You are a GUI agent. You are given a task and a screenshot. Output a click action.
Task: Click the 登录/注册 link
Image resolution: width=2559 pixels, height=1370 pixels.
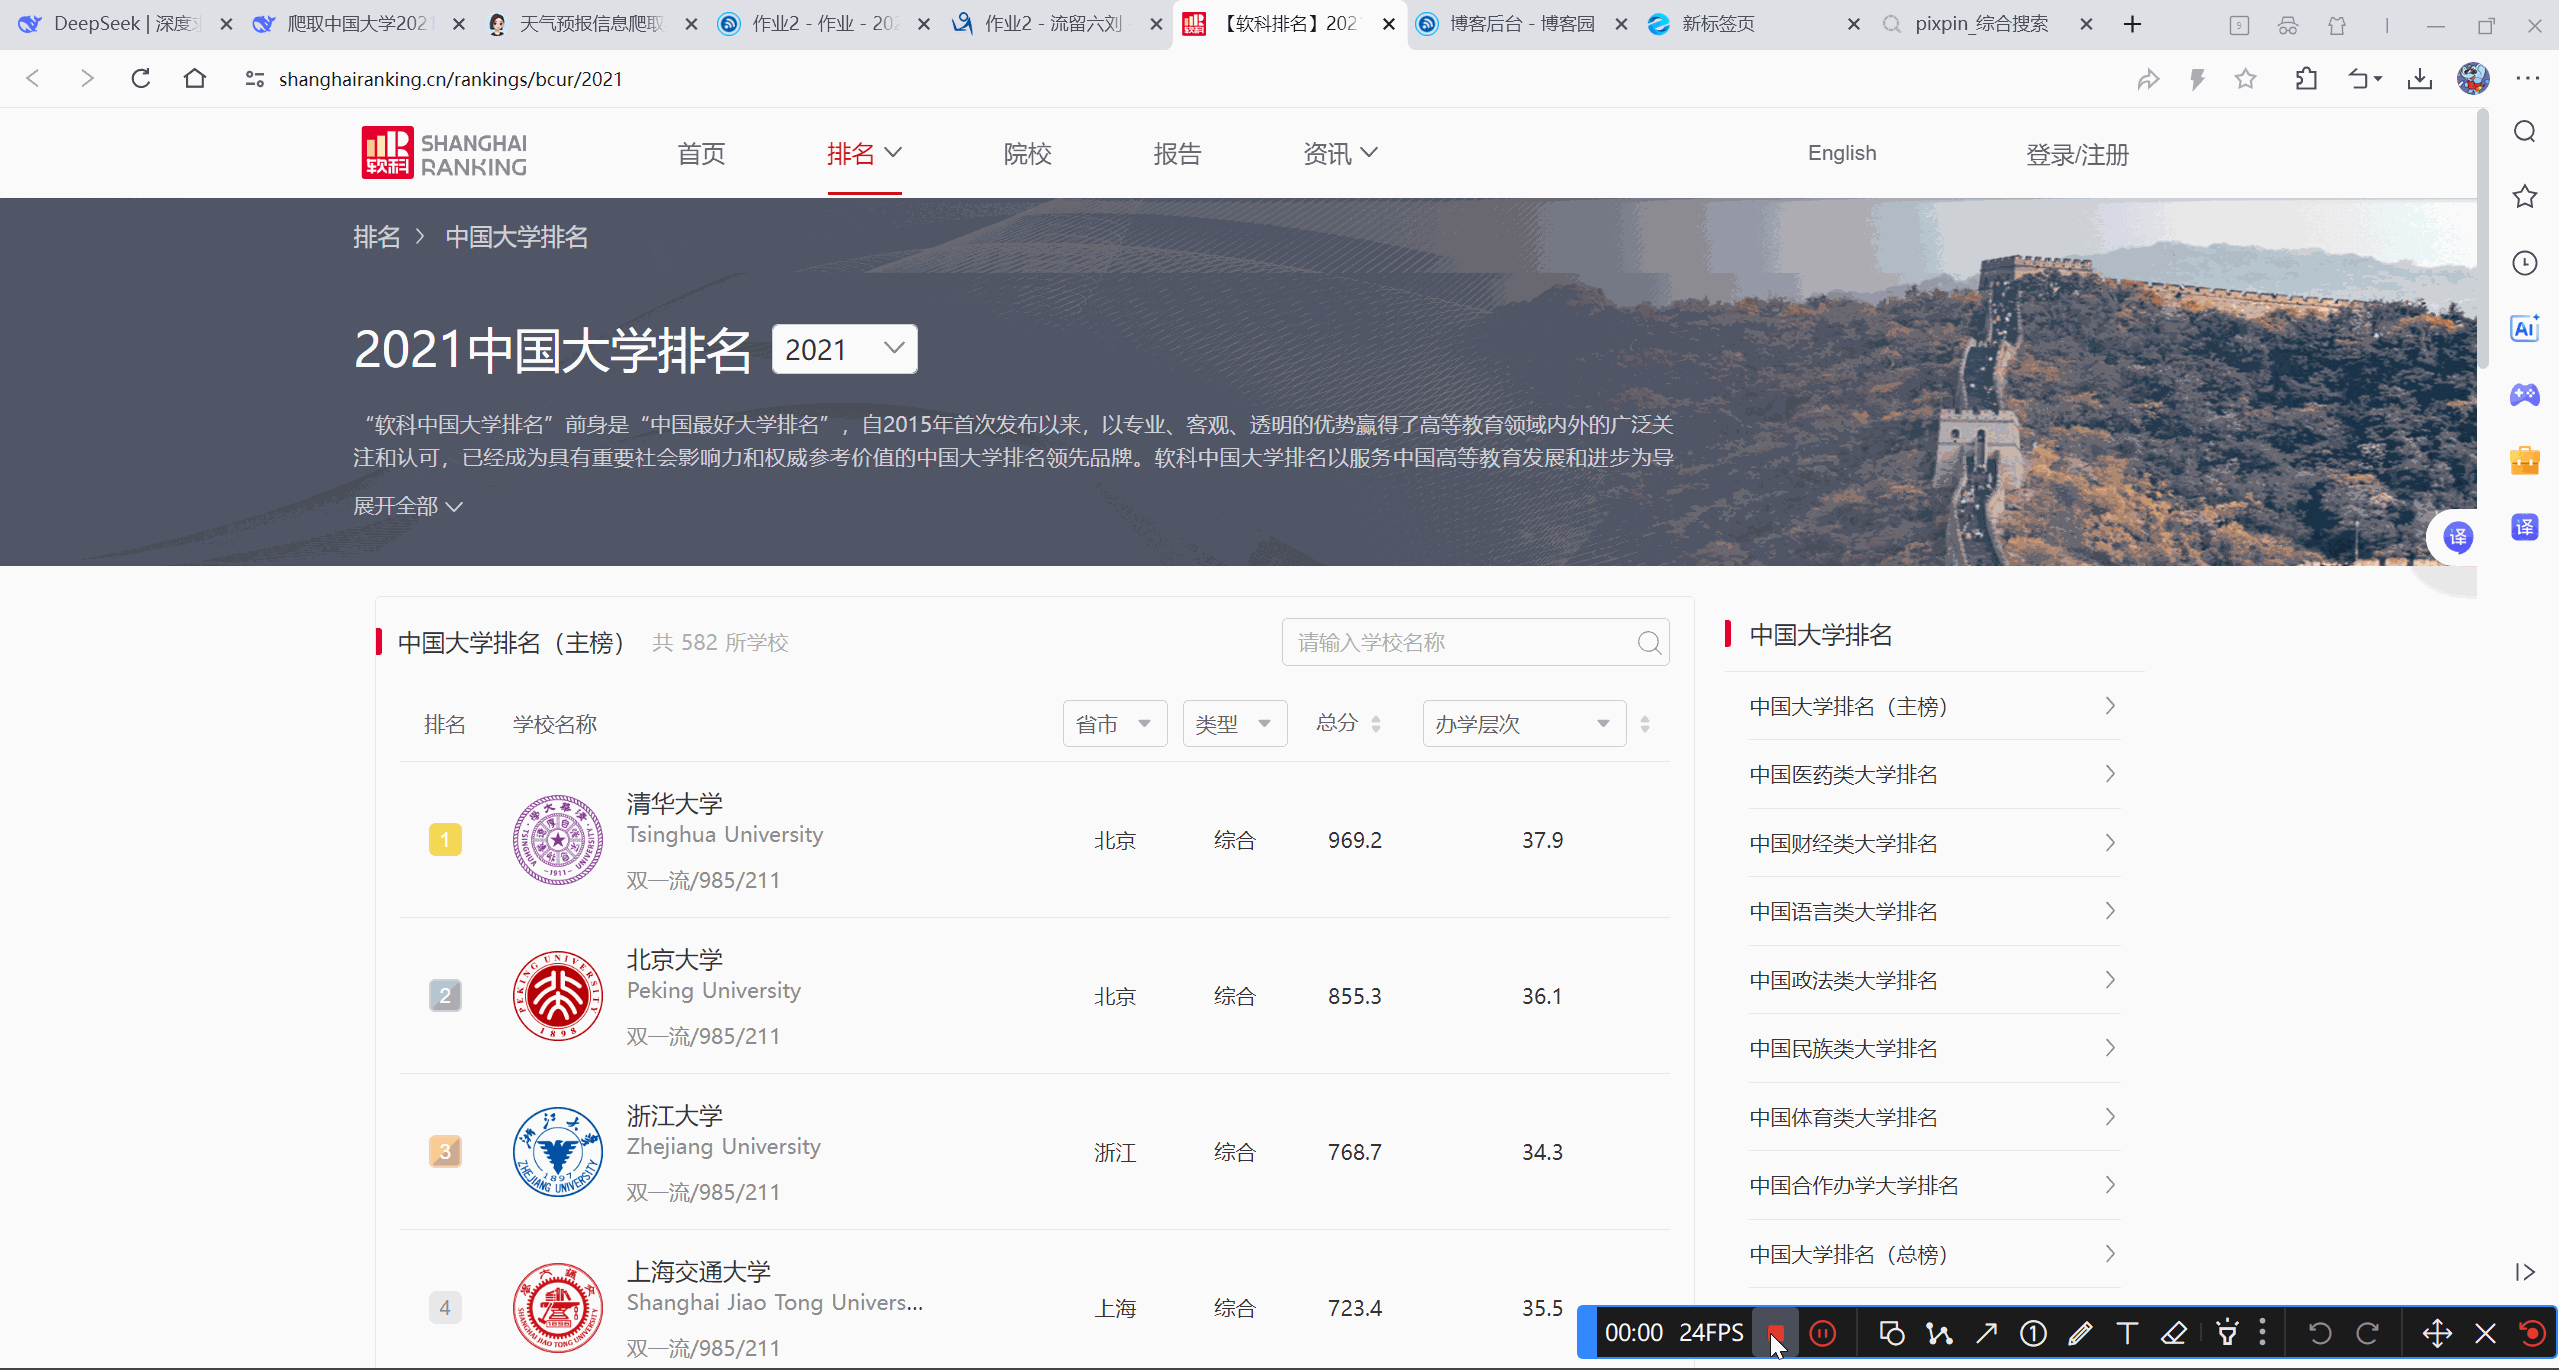pos(2077,155)
